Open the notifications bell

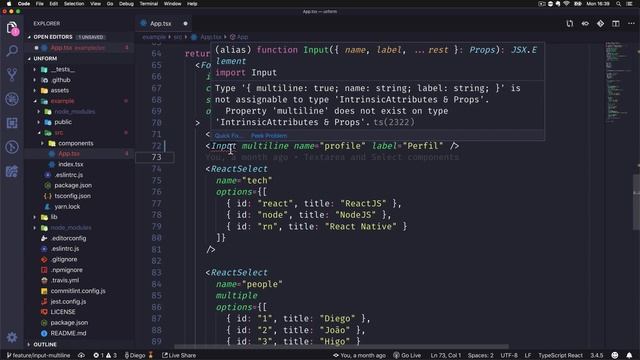[629, 356]
